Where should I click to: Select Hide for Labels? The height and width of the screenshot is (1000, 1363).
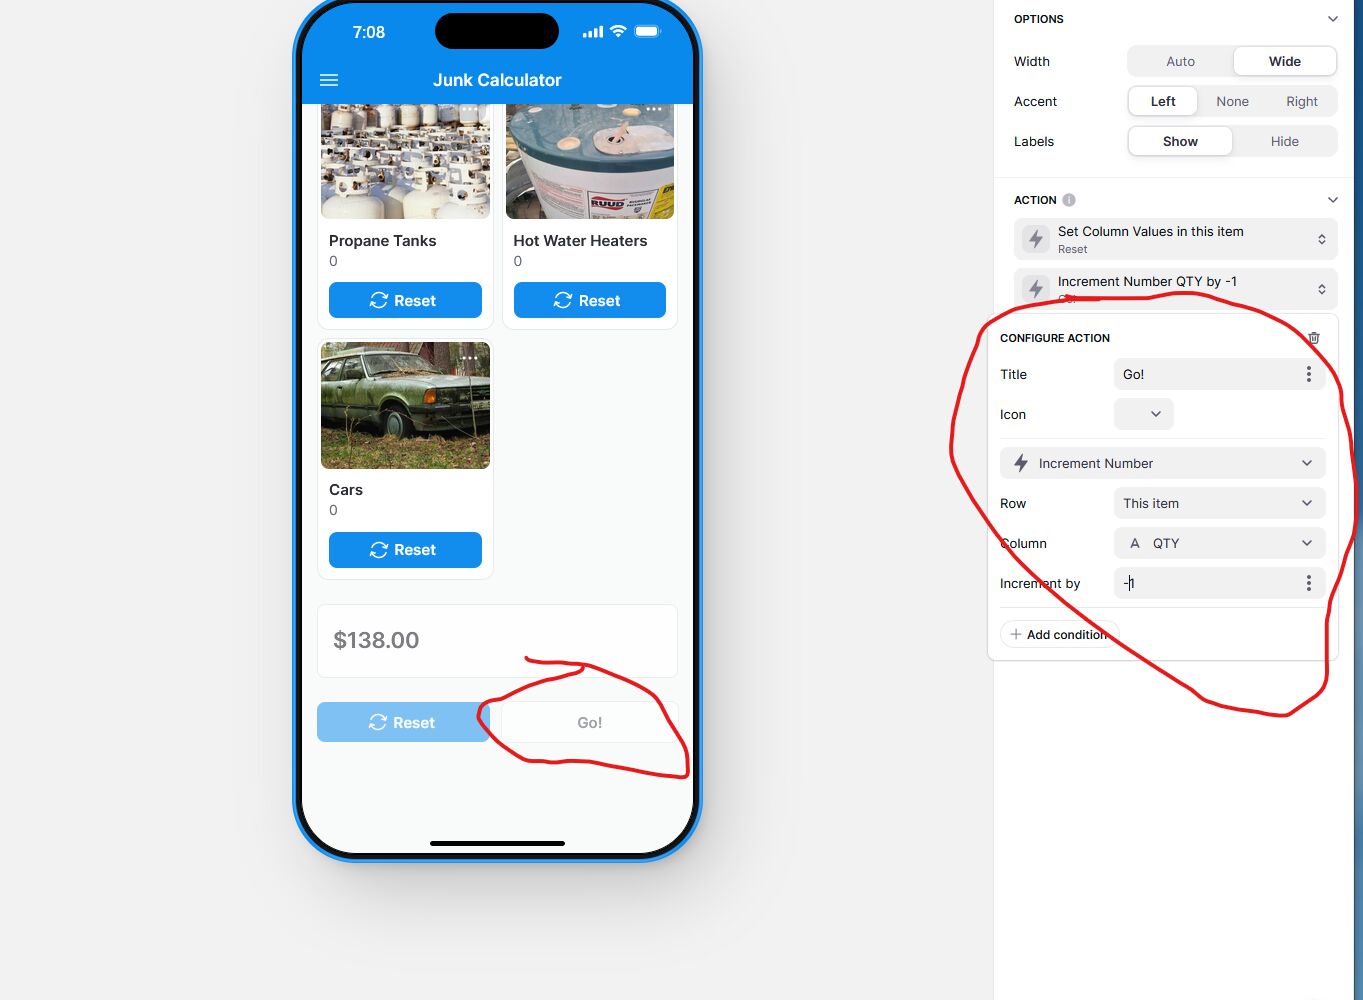coord(1284,141)
